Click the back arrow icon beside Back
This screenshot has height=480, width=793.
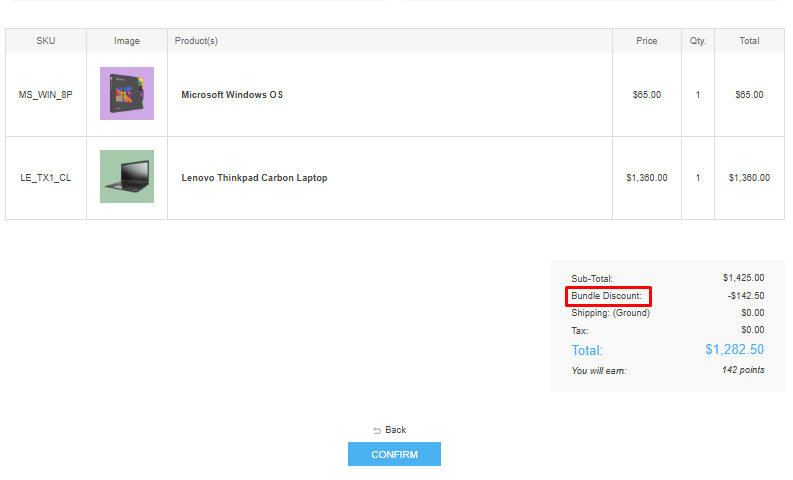pos(377,430)
